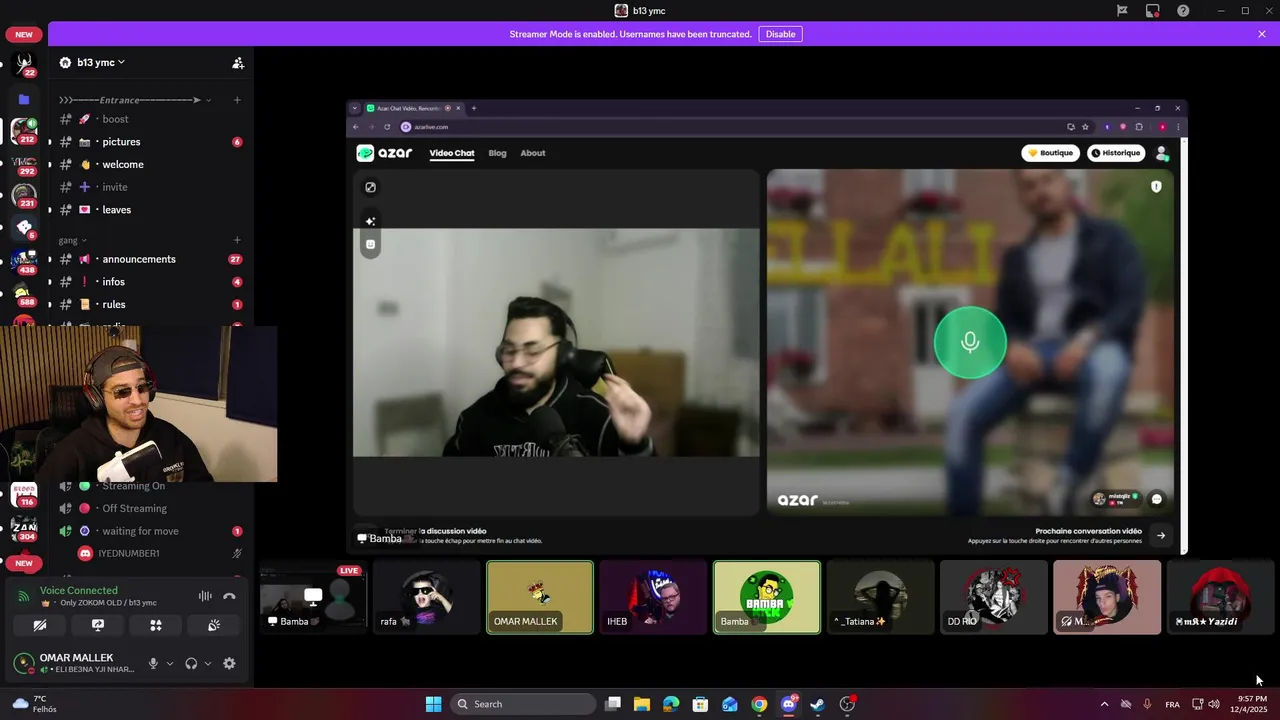Image resolution: width=1280 pixels, height=720 pixels.
Task: Select rafa participant tile
Action: [426, 598]
